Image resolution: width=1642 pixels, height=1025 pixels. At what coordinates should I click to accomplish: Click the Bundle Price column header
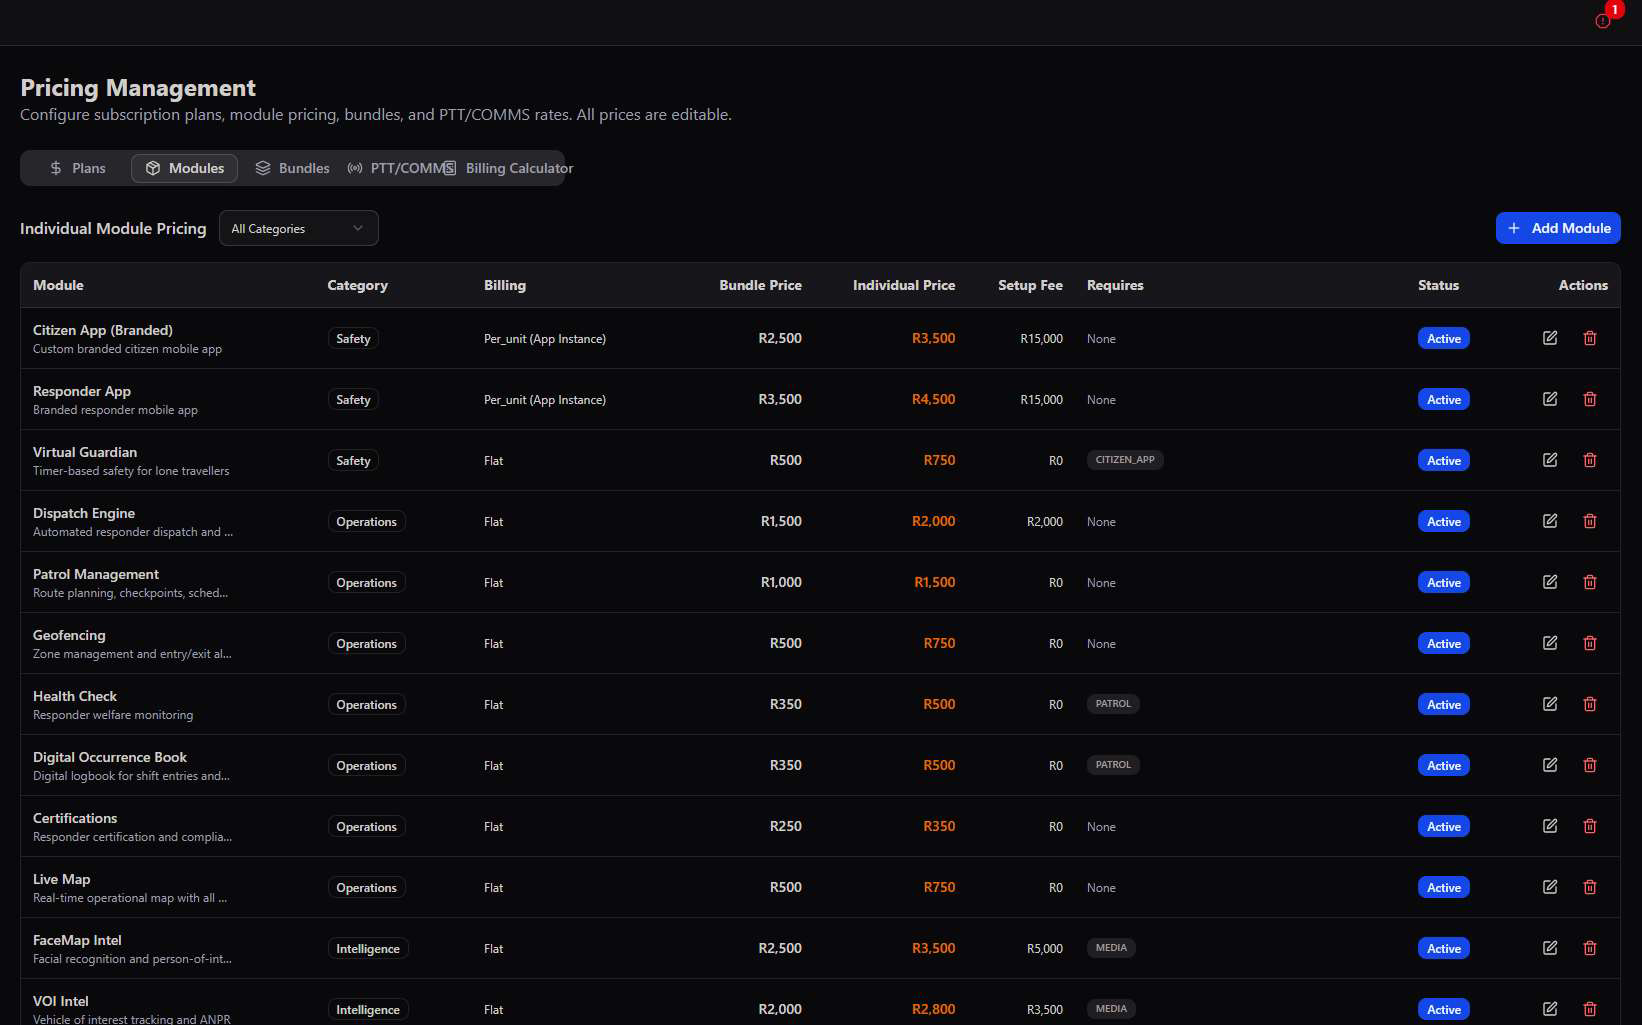(760, 285)
